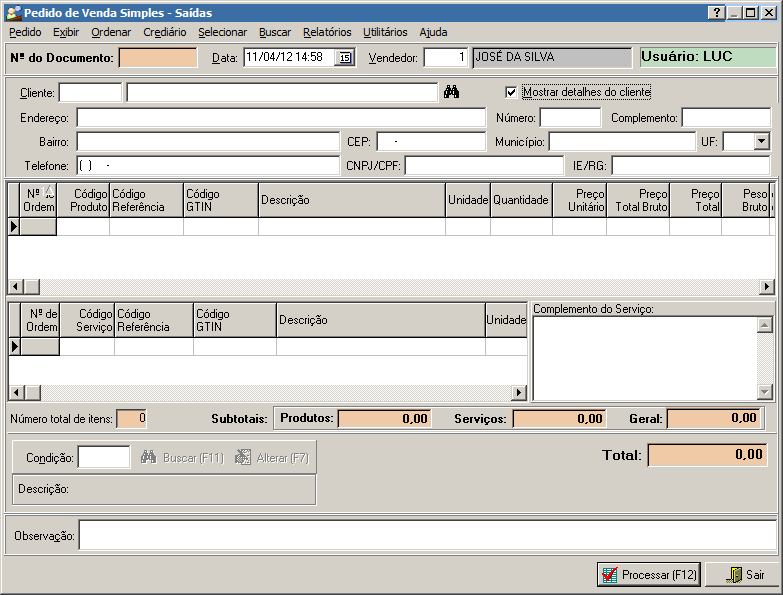Open the Relatórios menu
The height and width of the screenshot is (595, 783).
point(327,32)
